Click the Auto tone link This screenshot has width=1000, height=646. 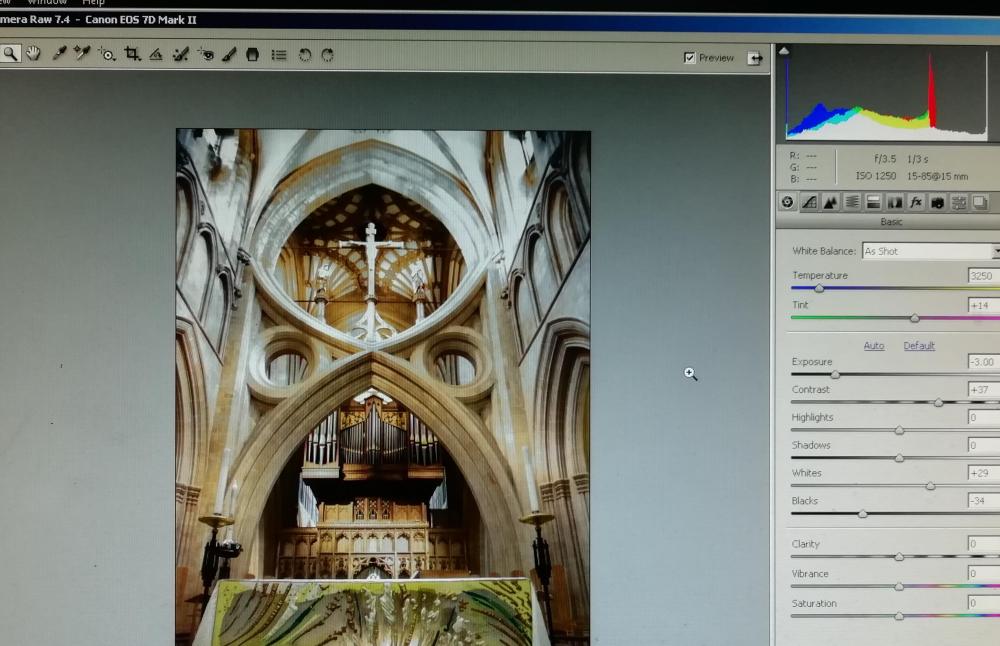point(874,346)
